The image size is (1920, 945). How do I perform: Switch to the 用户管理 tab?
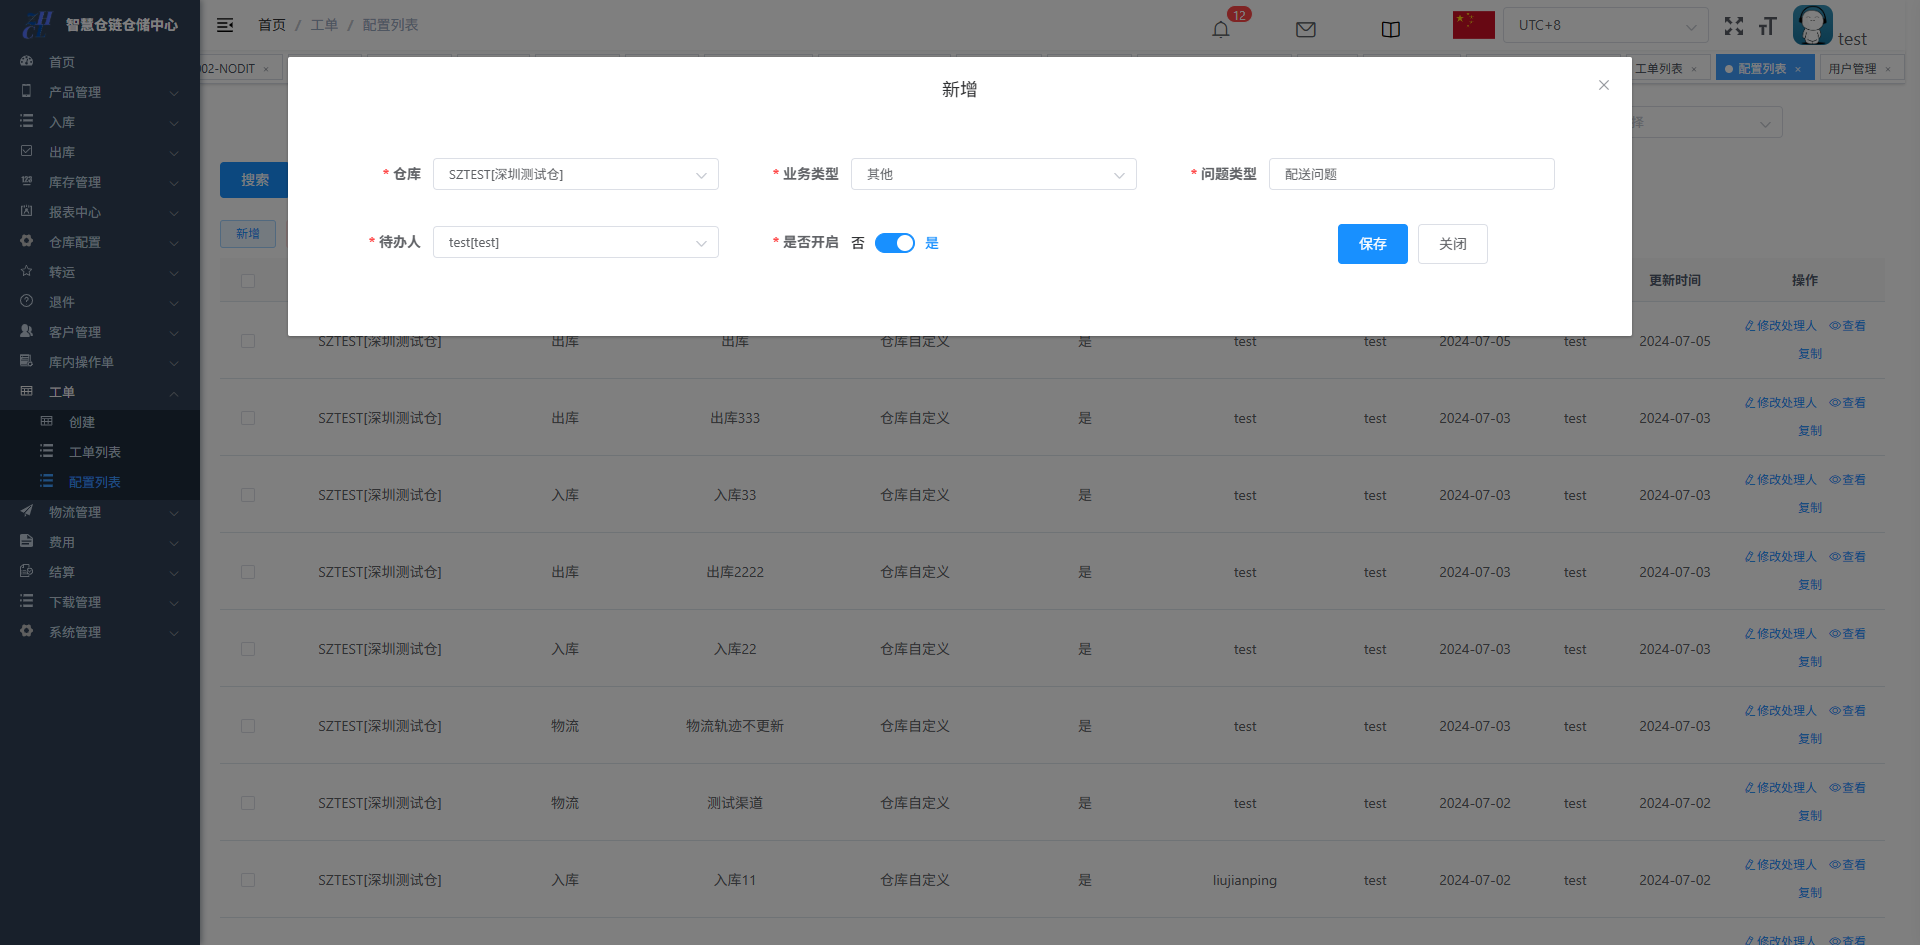point(1852,69)
